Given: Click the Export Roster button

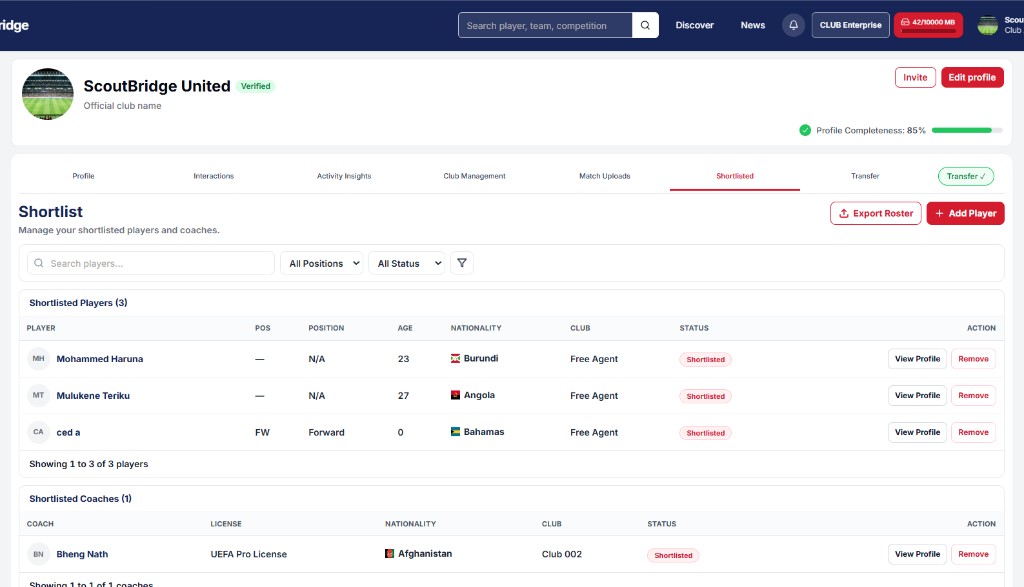Looking at the screenshot, I should (x=876, y=214).
